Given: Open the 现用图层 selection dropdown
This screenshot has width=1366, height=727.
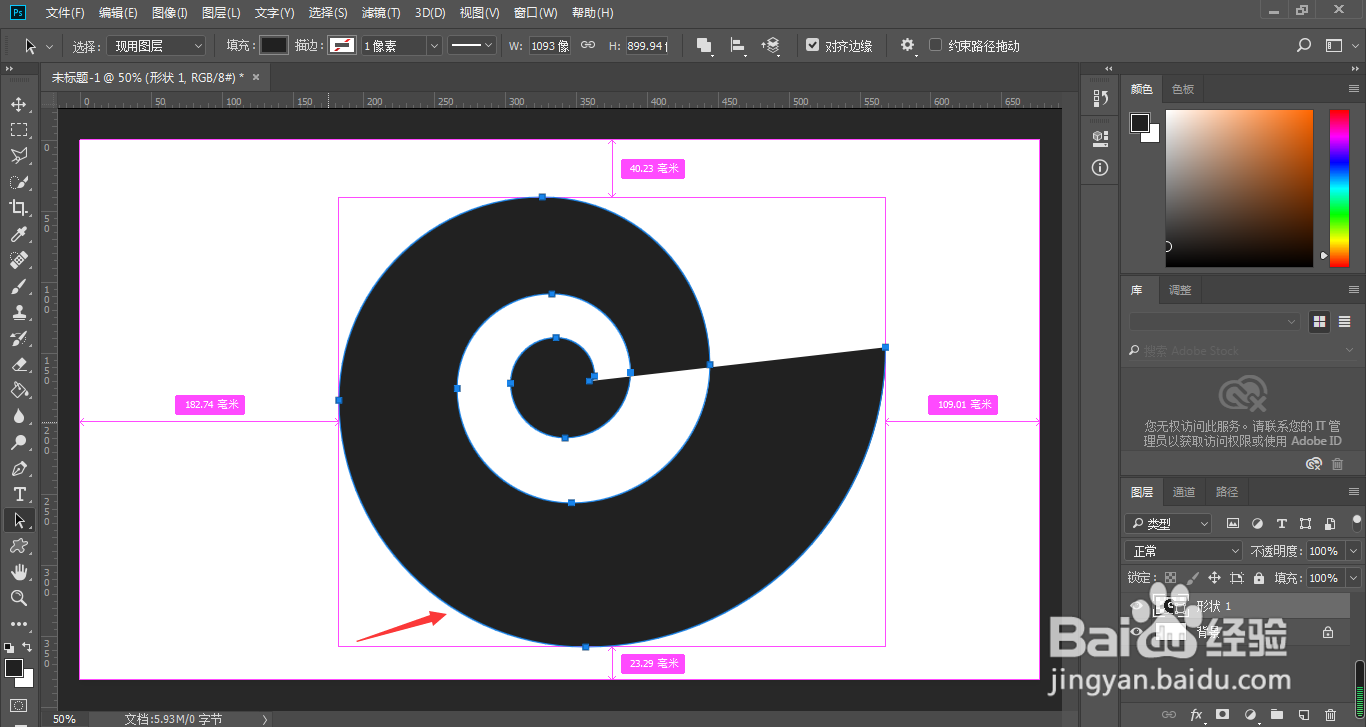Looking at the screenshot, I should 156,46.
